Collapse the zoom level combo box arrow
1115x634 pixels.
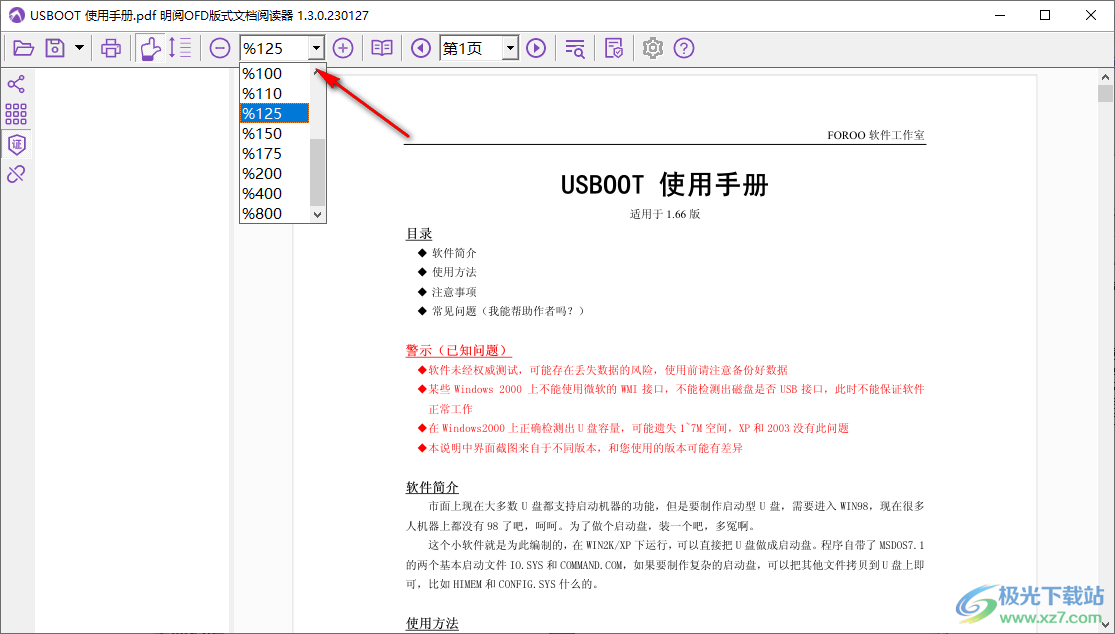pos(316,48)
